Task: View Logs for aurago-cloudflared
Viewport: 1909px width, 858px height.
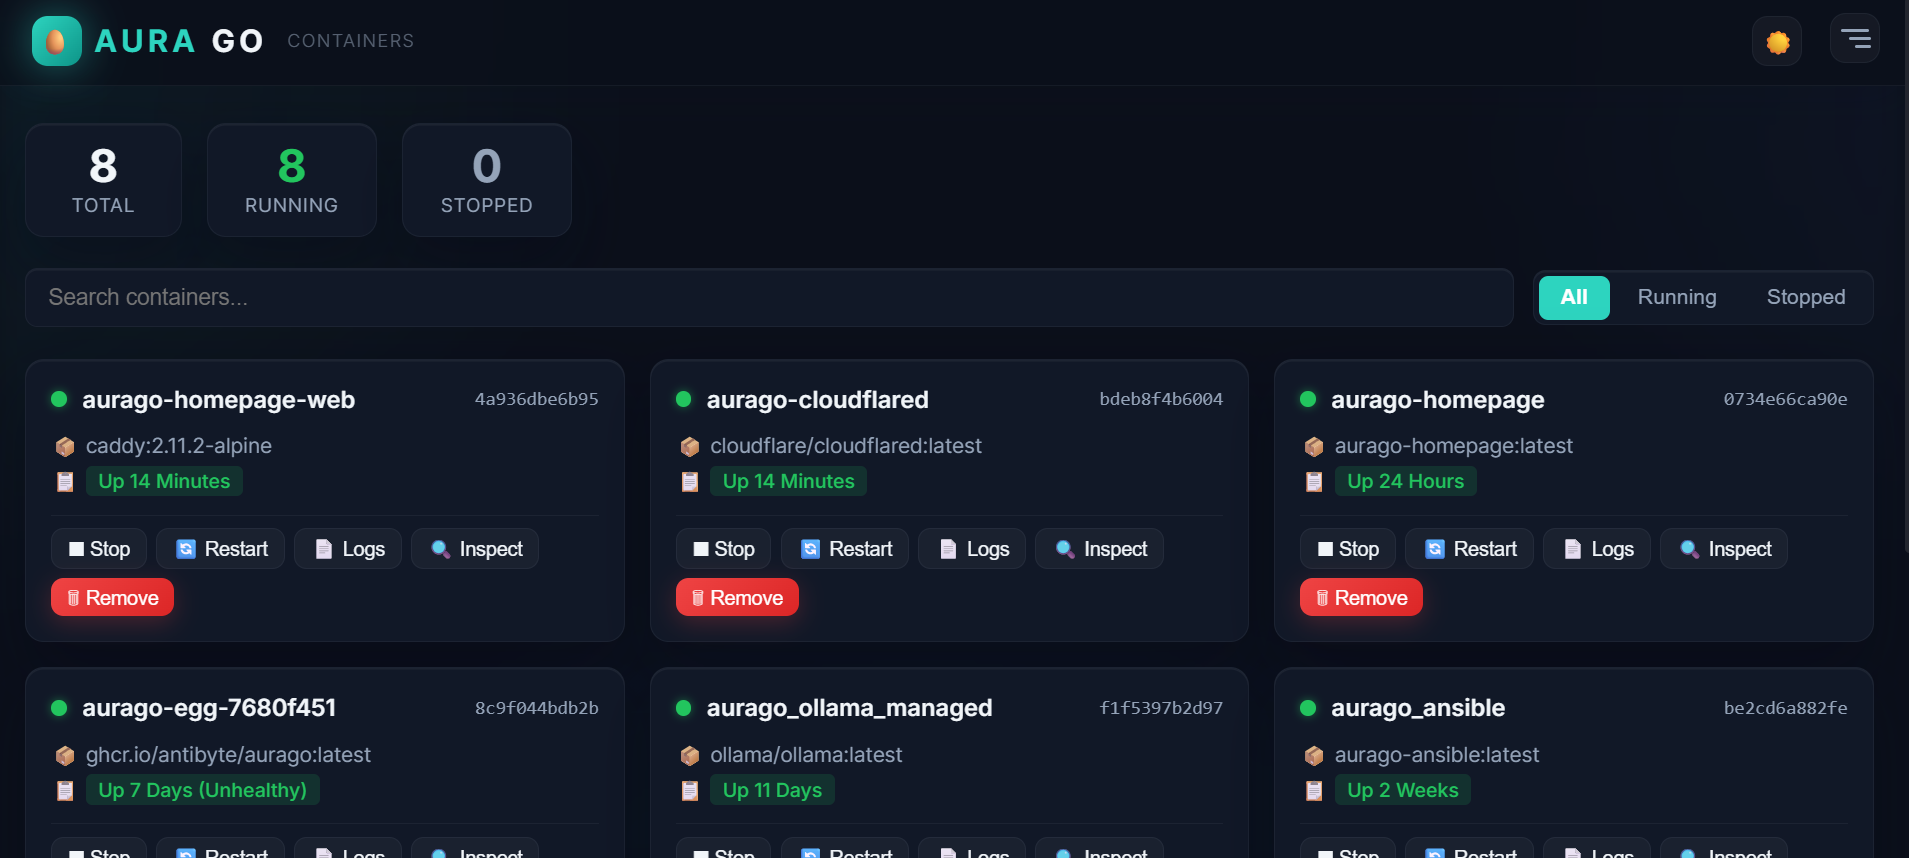Action: pos(972,549)
